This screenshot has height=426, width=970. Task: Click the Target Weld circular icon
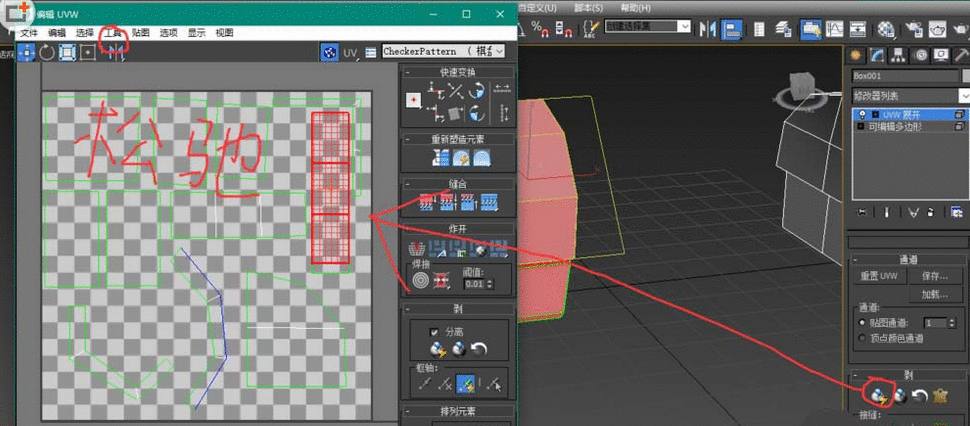[x=419, y=282]
